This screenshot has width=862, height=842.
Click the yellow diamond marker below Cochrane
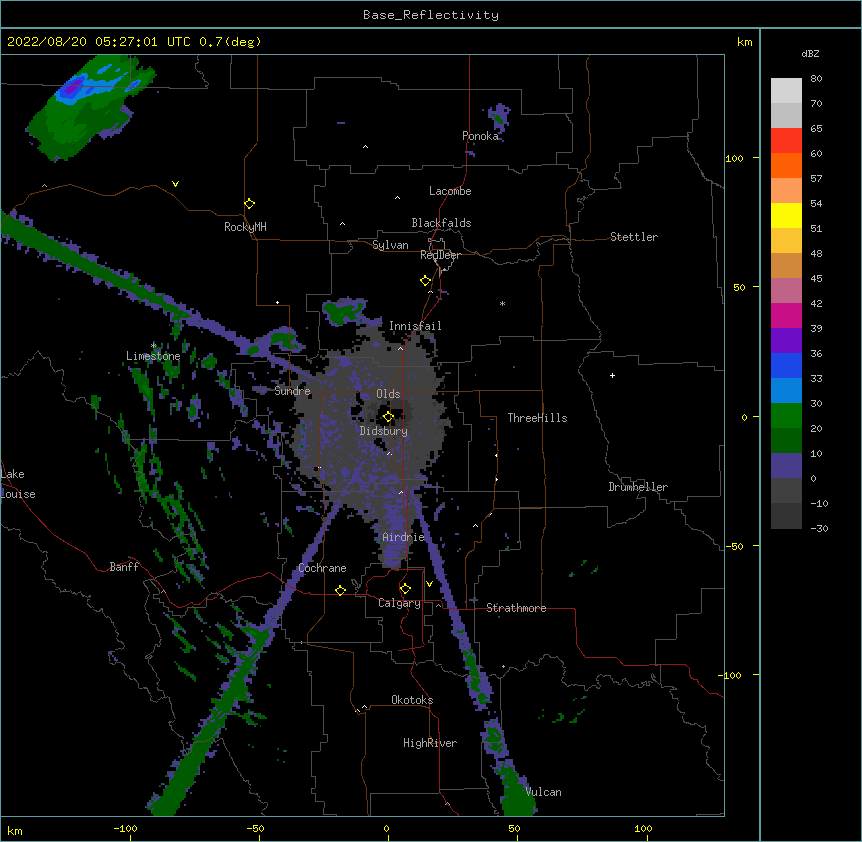pyautogui.click(x=340, y=590)
